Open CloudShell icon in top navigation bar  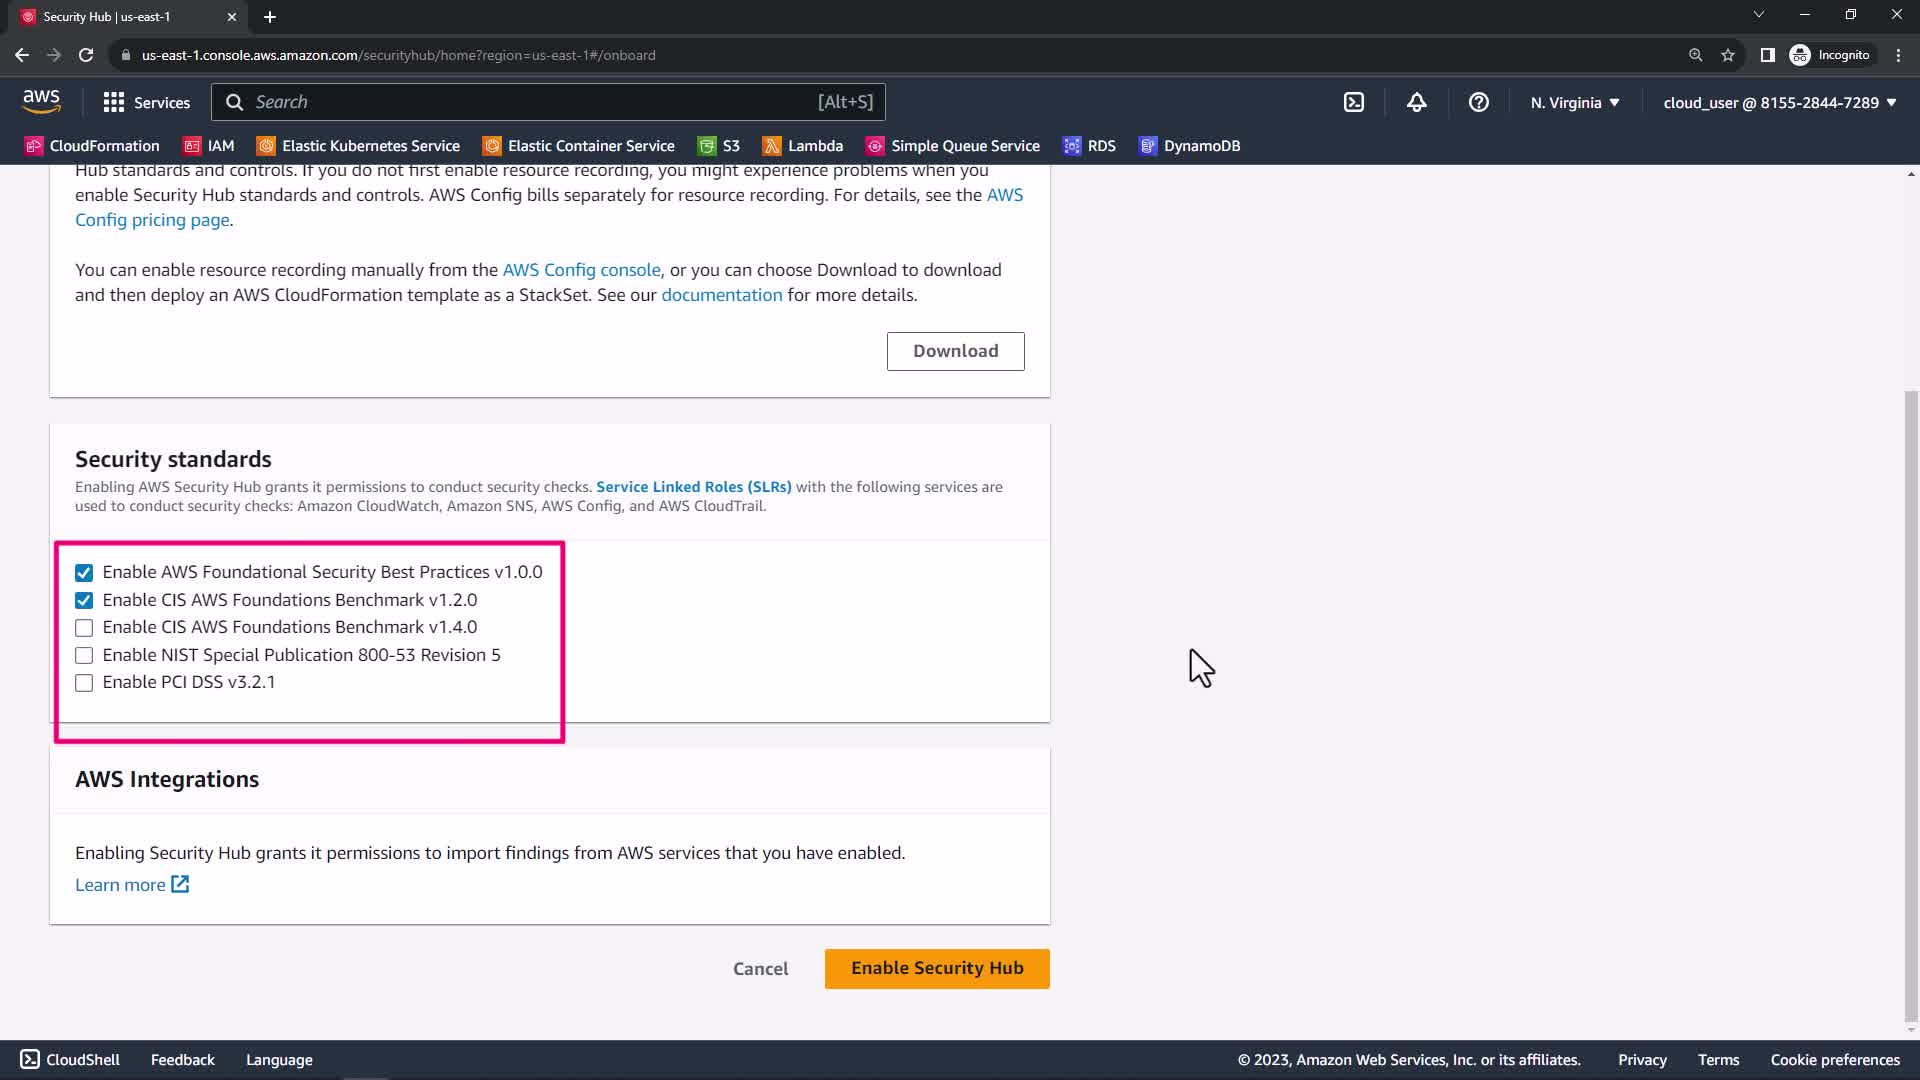(1353, 102)
